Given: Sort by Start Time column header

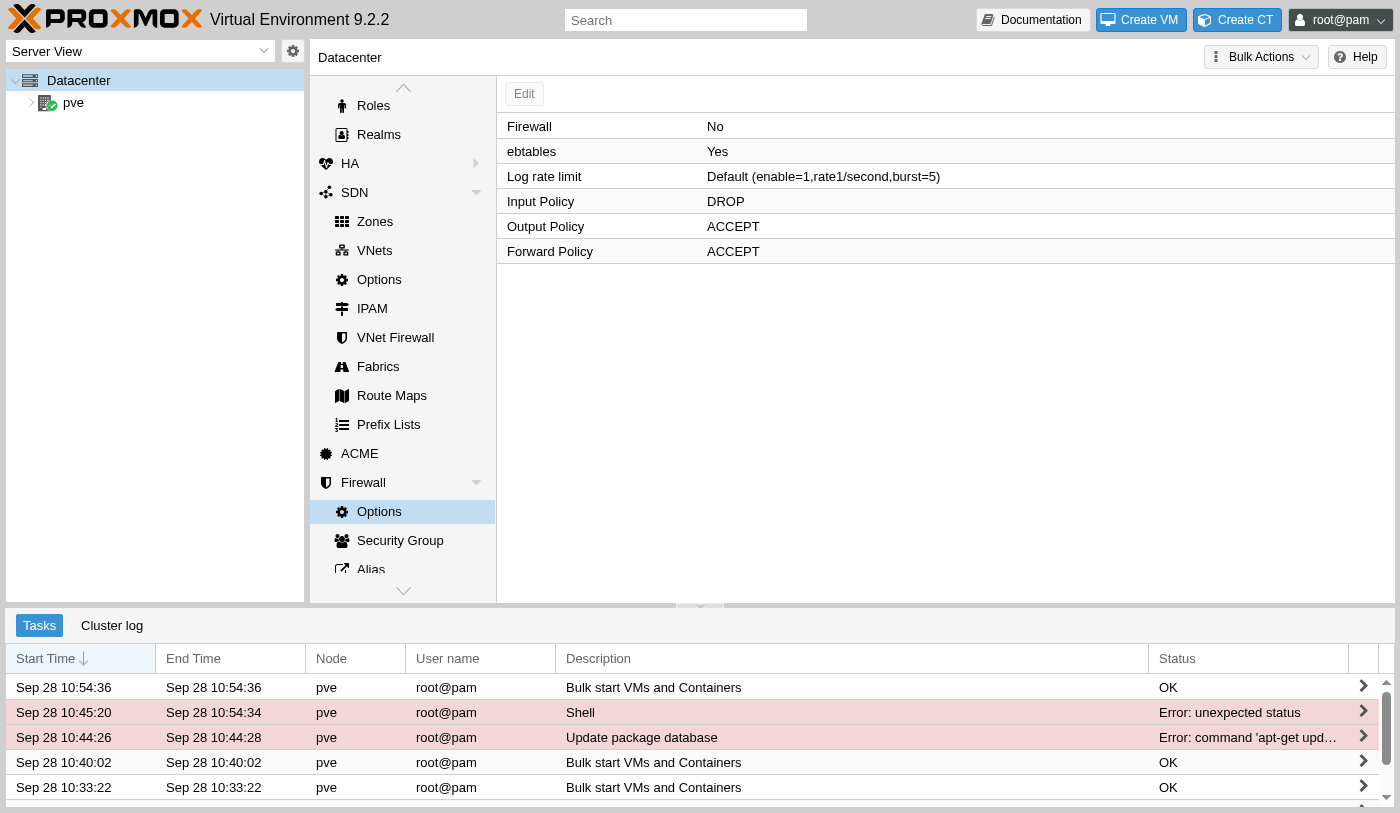Looking at the screenshot, I should point(80,658).
